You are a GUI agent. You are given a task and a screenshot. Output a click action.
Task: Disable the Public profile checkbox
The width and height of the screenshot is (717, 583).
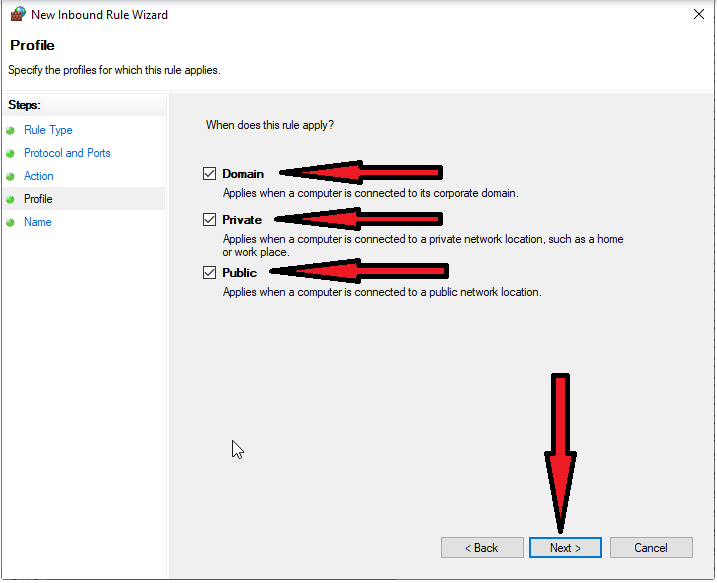pyautogui.click(x=209, y=273)
